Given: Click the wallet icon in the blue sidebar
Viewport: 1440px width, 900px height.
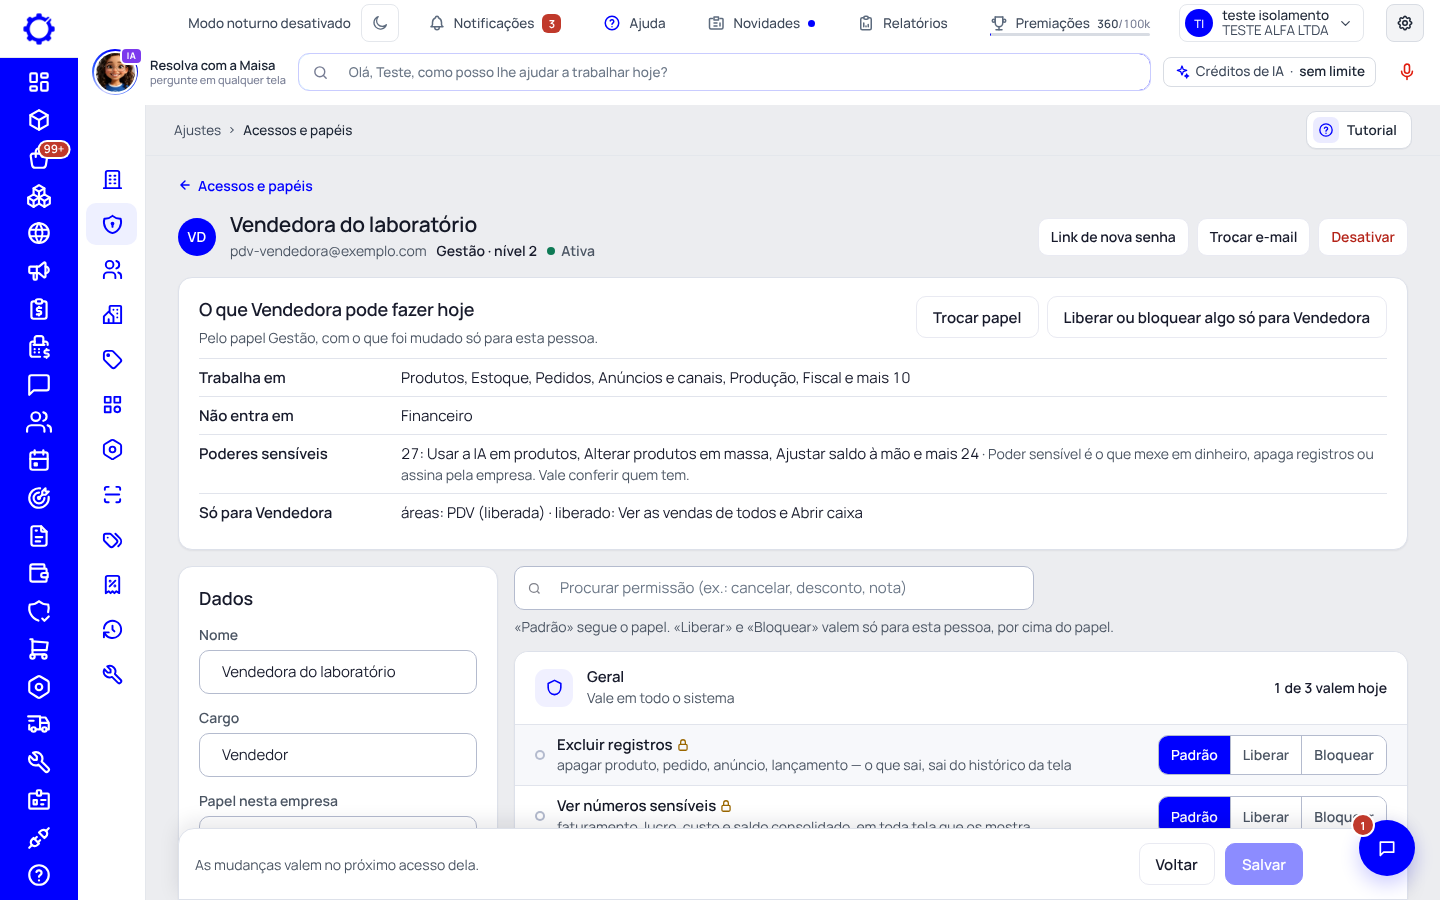Looking at the screenshot, I should pyautogui.click(x=39, y=573).
